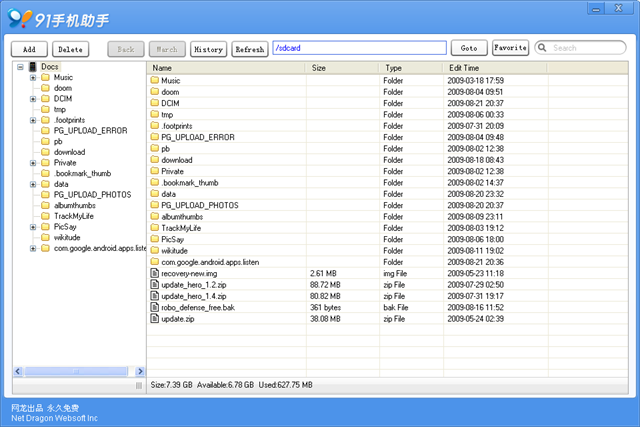The image size is (640, 427).
Task: Click update.zip file icon
Action: tap(155, 318)
